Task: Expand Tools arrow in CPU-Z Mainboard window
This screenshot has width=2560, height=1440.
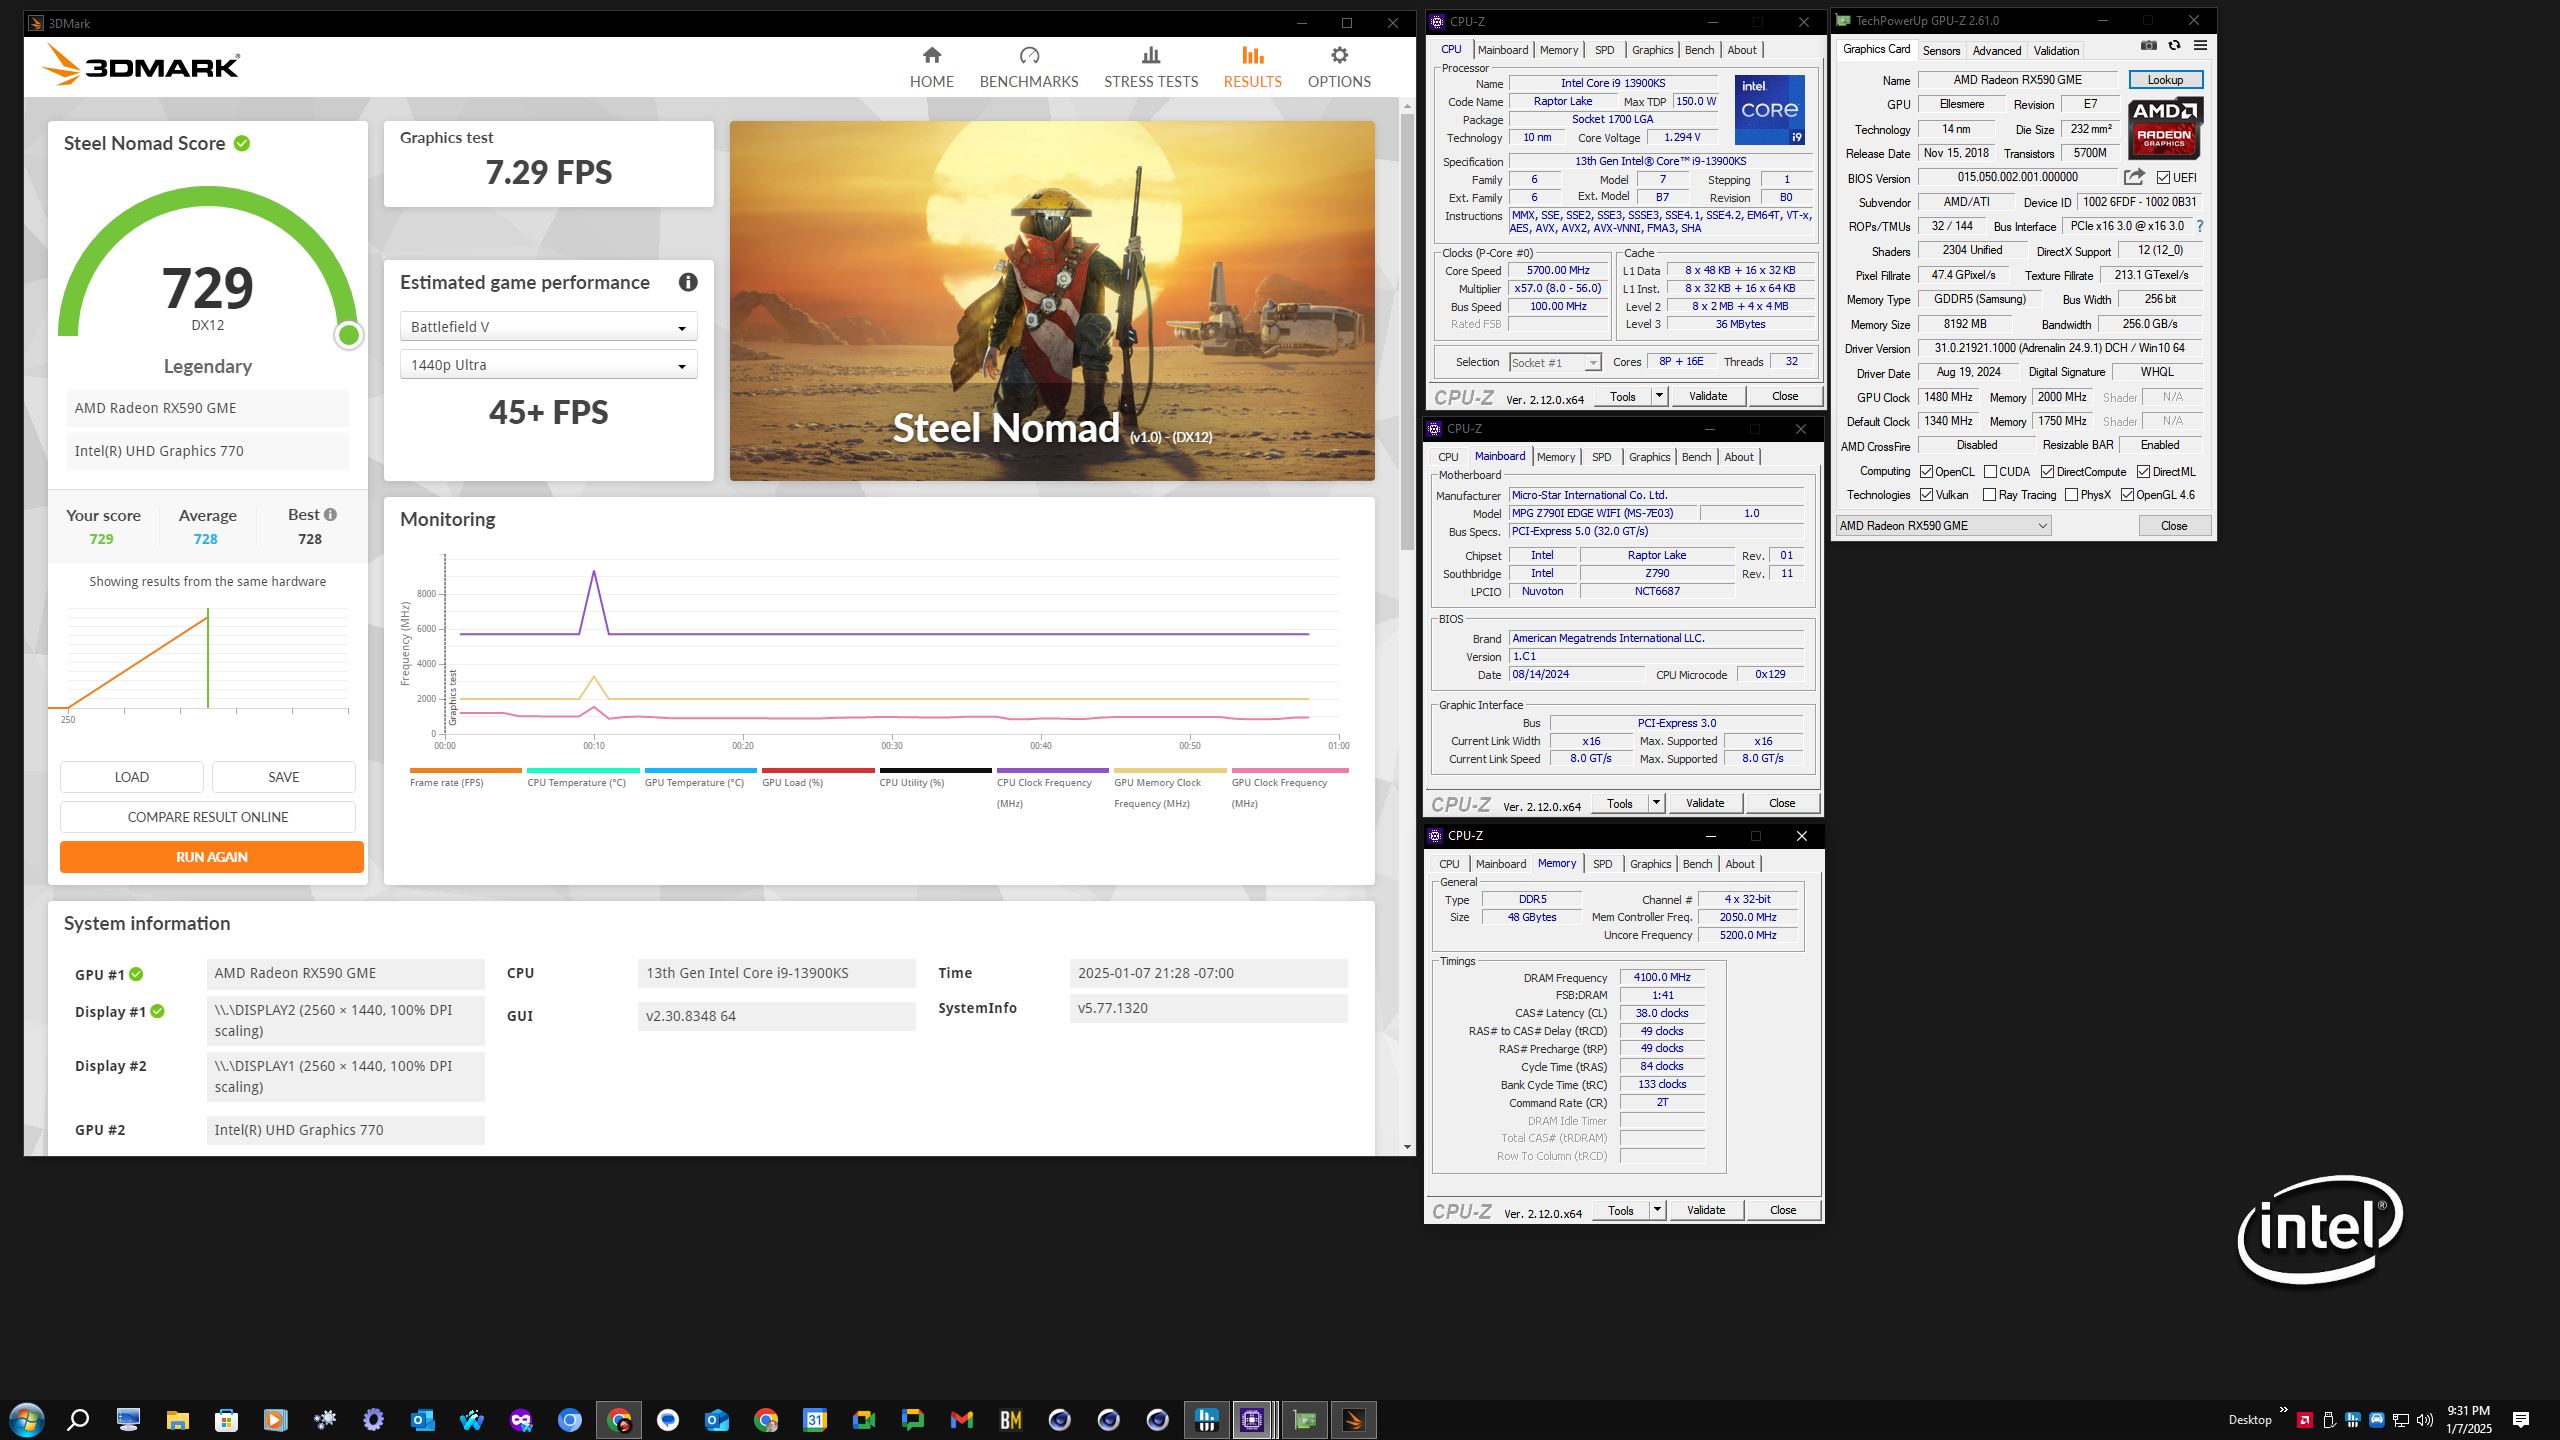Action: point(1655,803)
